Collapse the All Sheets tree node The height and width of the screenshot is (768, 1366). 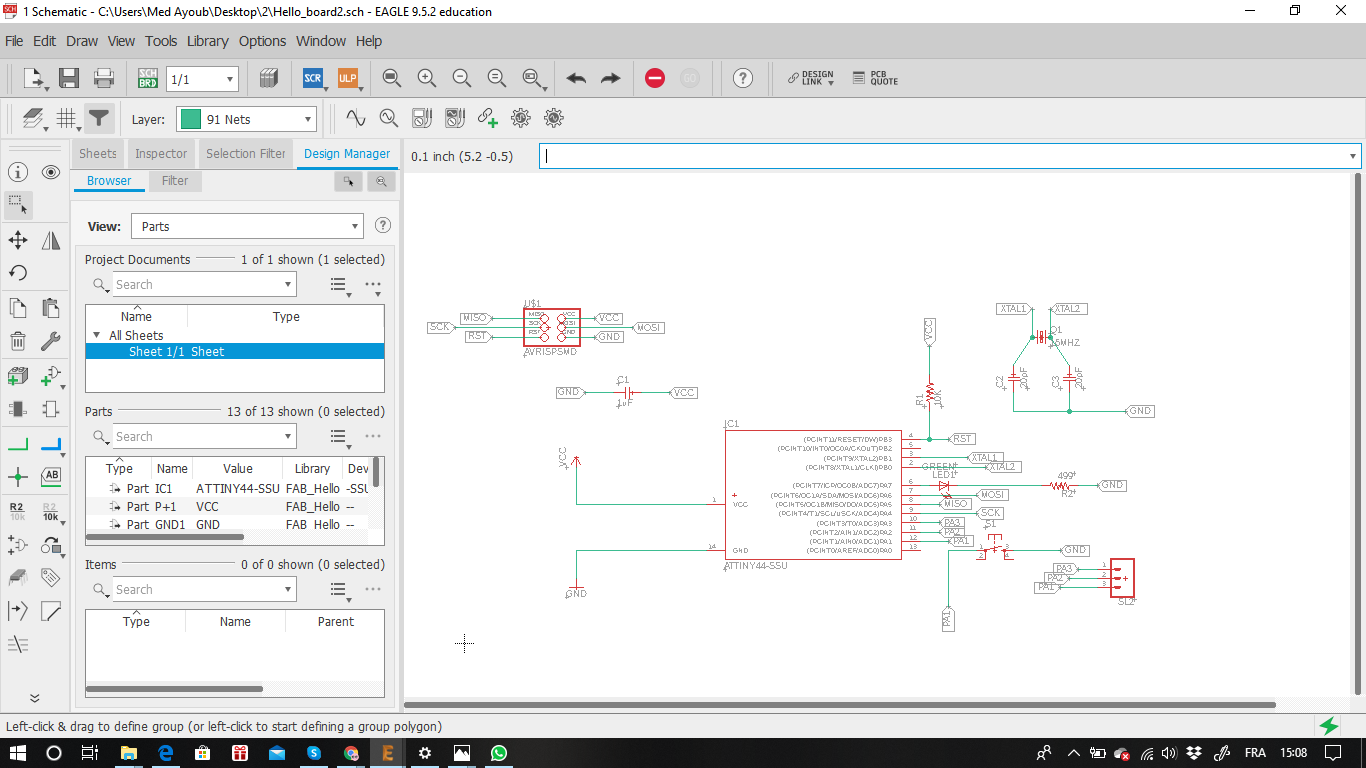pyautogui.click(x=97, y=336)
